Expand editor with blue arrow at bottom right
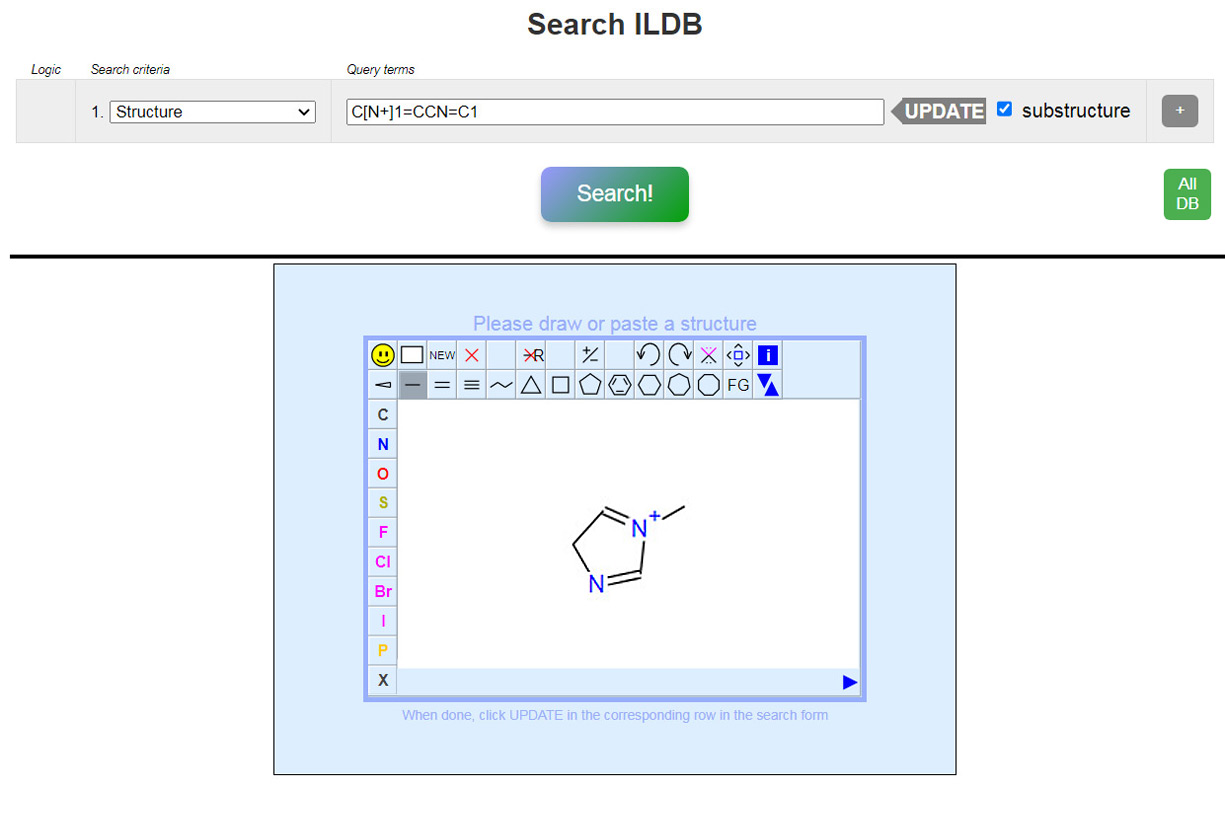 (850, 682)
